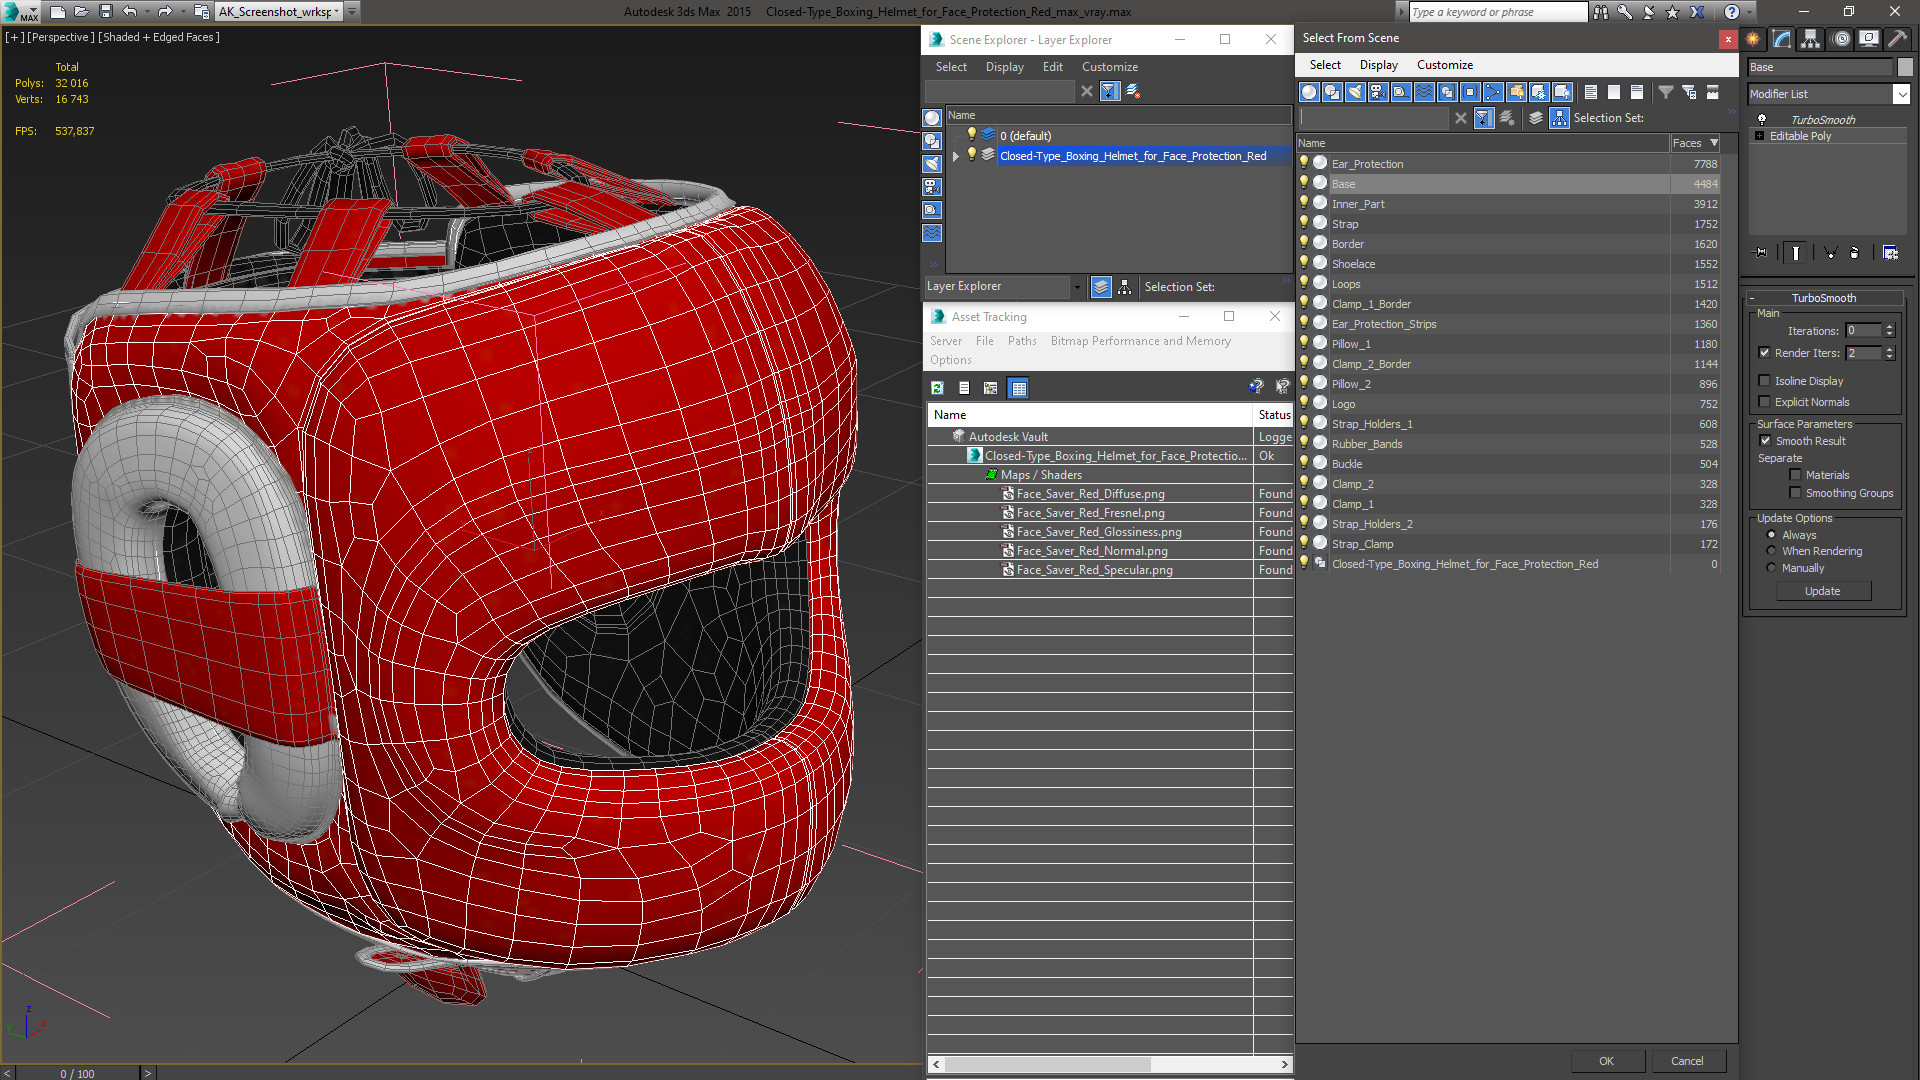Click Select Invert icon in Select From Scene
The image size is (1920, 1080).
(1637, 92)
